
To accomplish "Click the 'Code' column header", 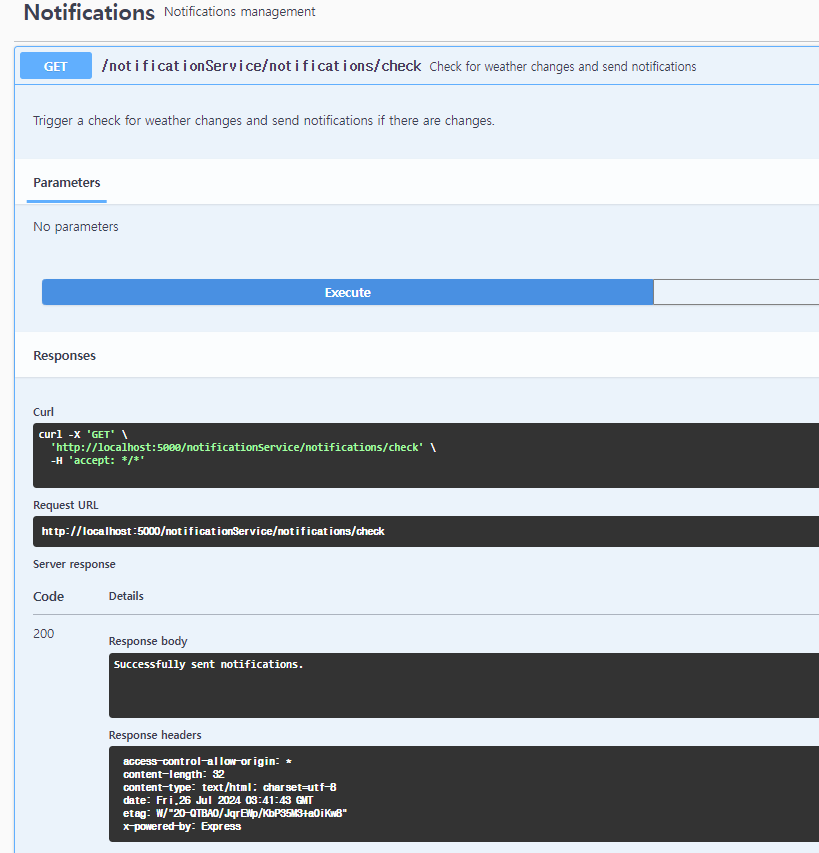I will pyautogui.click(x=48, y=597).
